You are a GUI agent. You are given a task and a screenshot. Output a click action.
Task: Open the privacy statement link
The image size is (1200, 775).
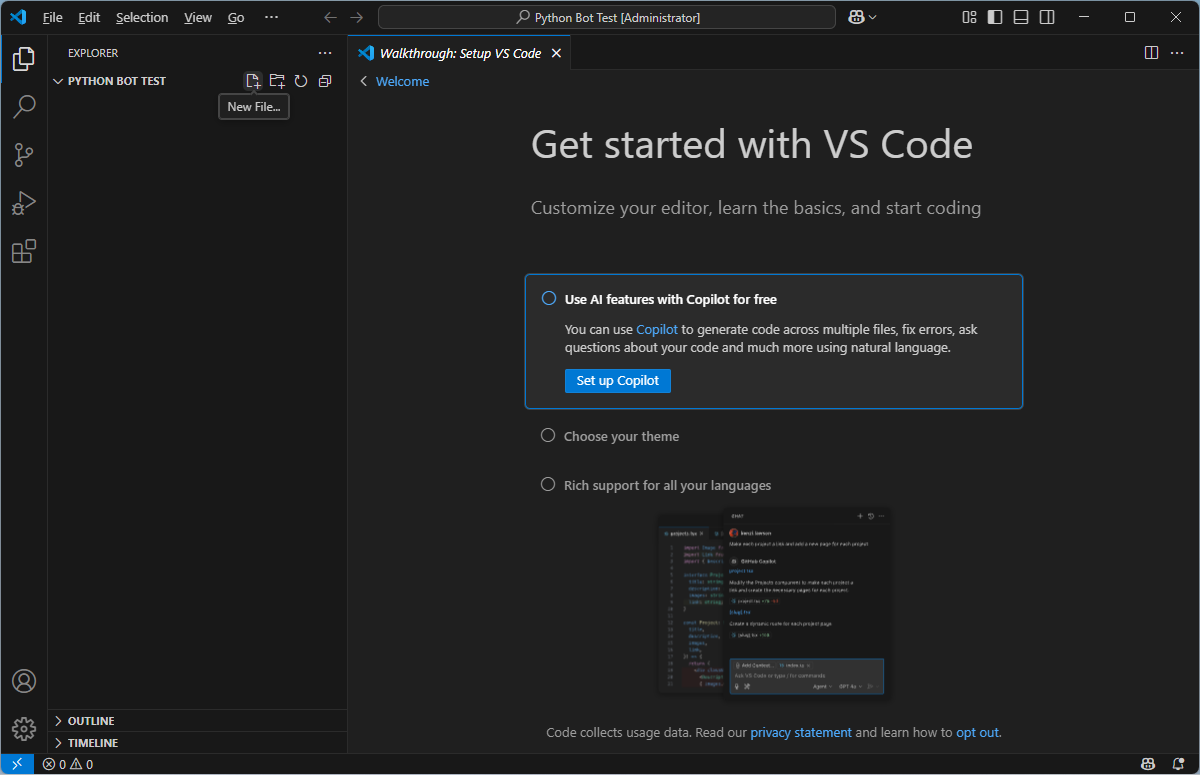801,732
